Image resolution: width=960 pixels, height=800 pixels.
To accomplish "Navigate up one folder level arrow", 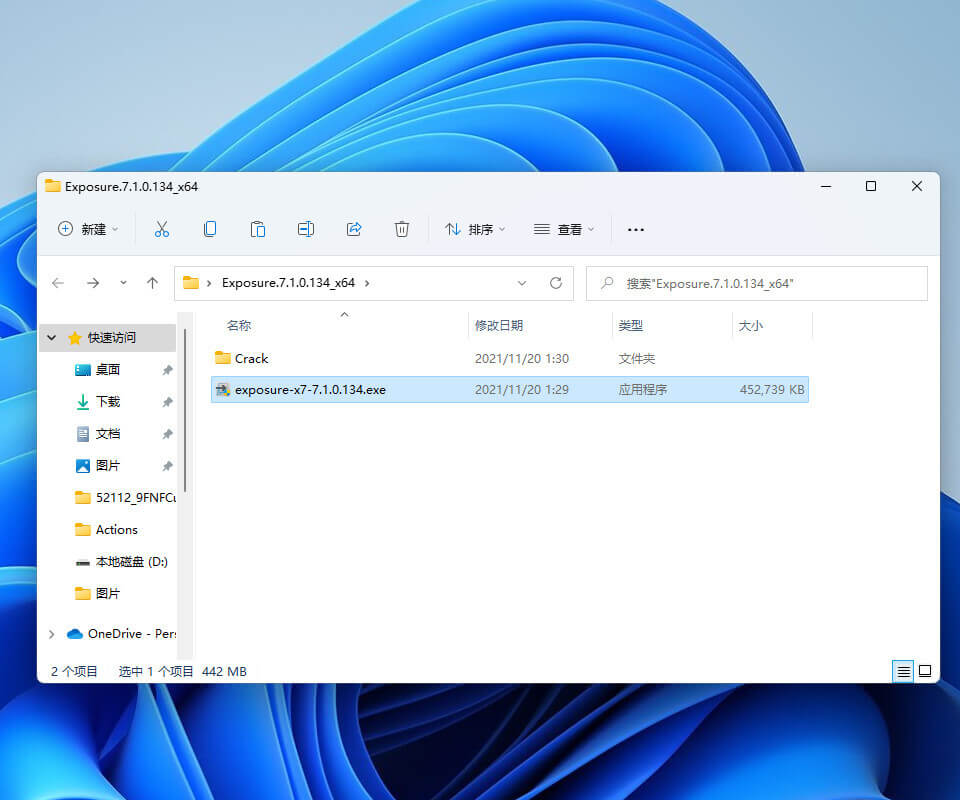I will [x=152, y=283].
